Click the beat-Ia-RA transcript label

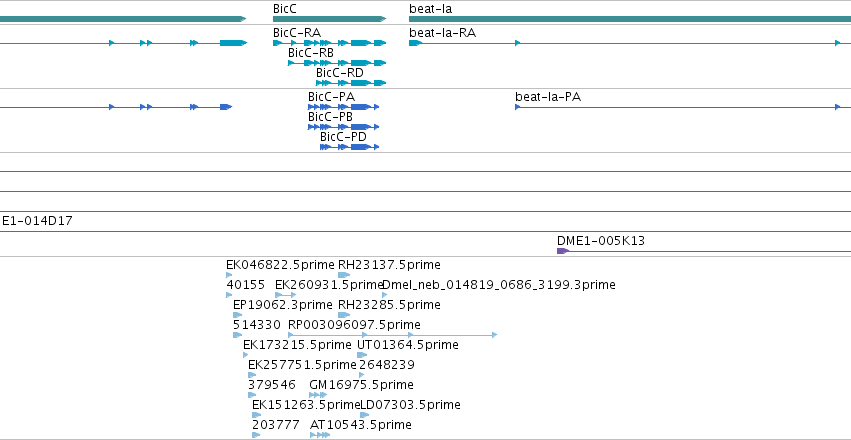pos(442,33)
